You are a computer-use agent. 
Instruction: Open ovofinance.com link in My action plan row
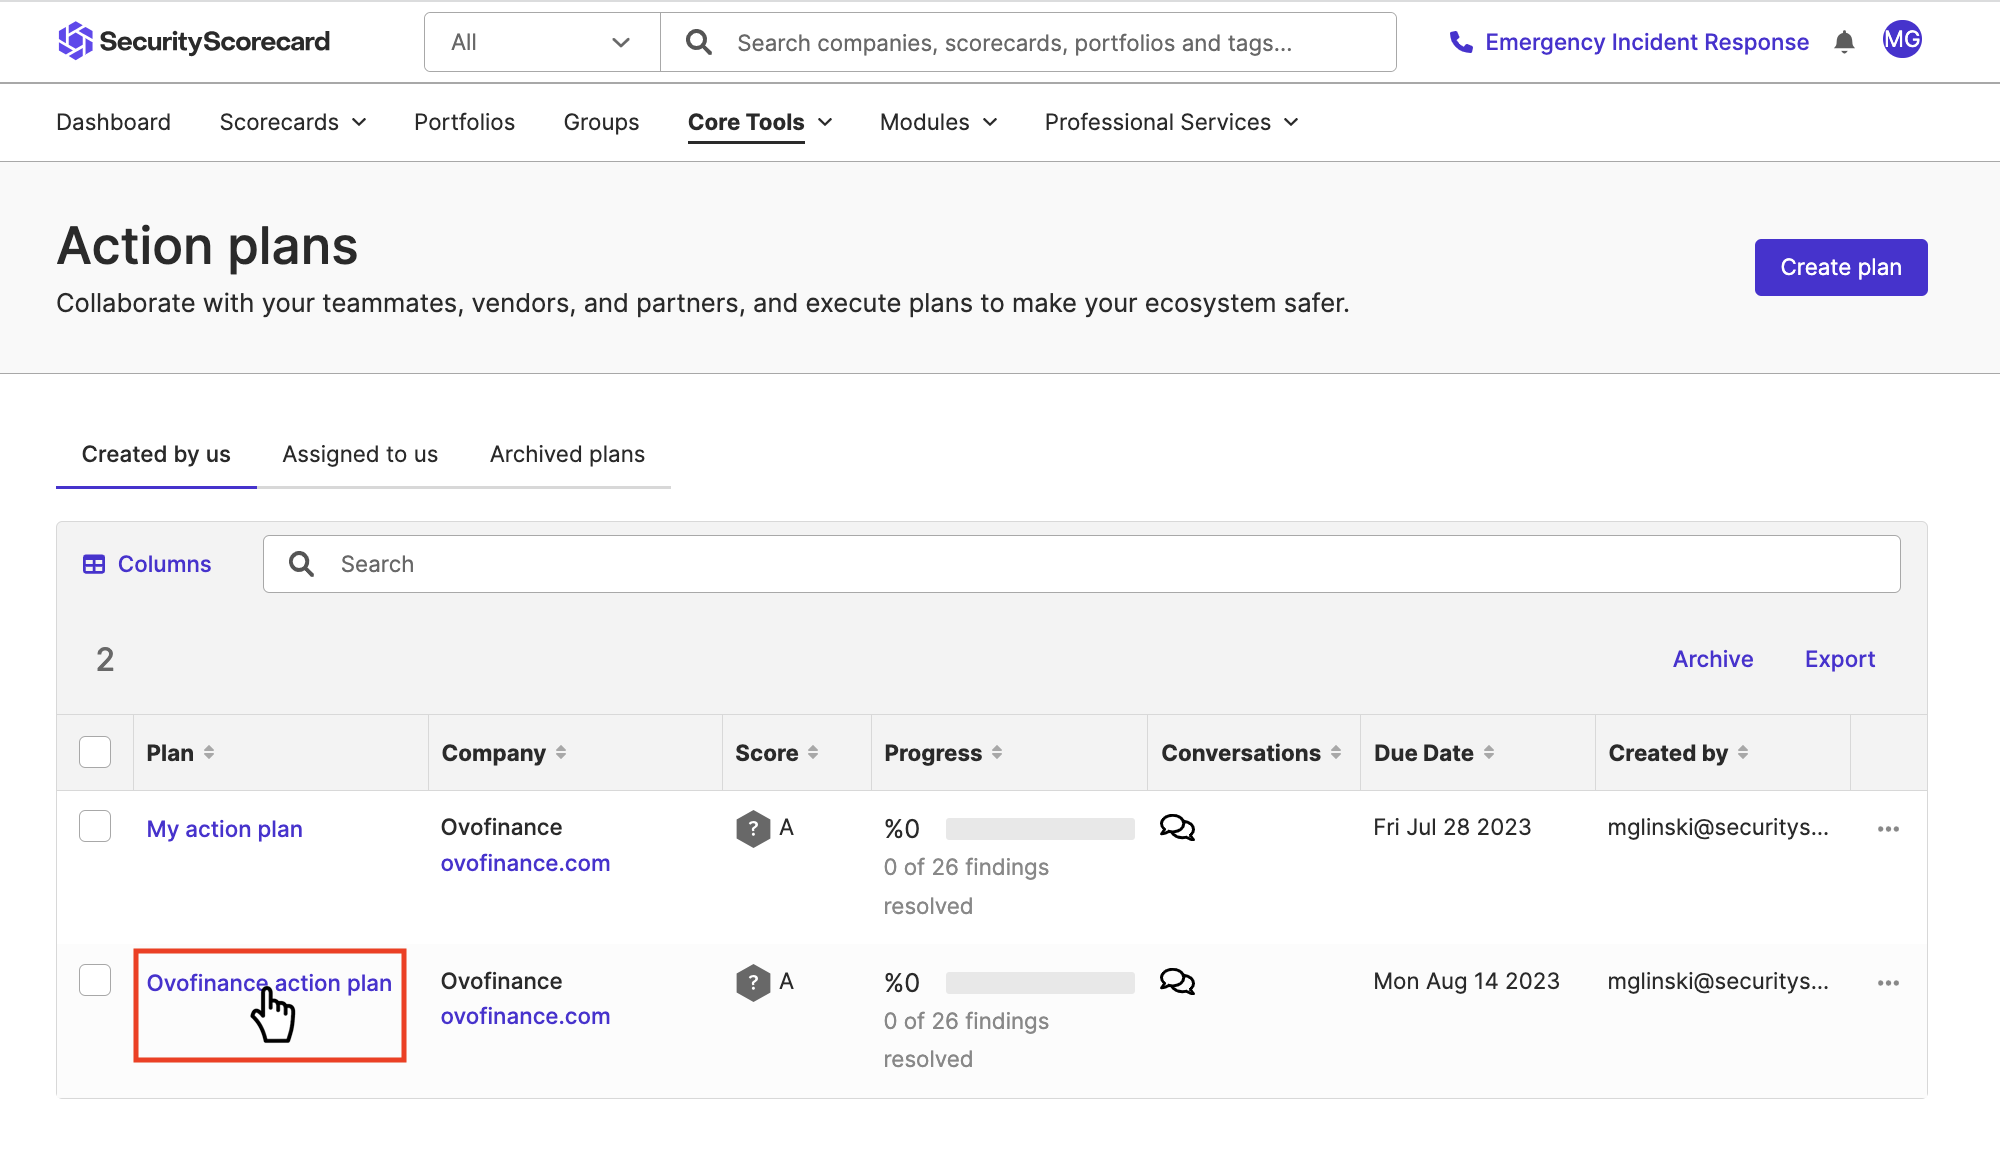(x=525, y=863)
